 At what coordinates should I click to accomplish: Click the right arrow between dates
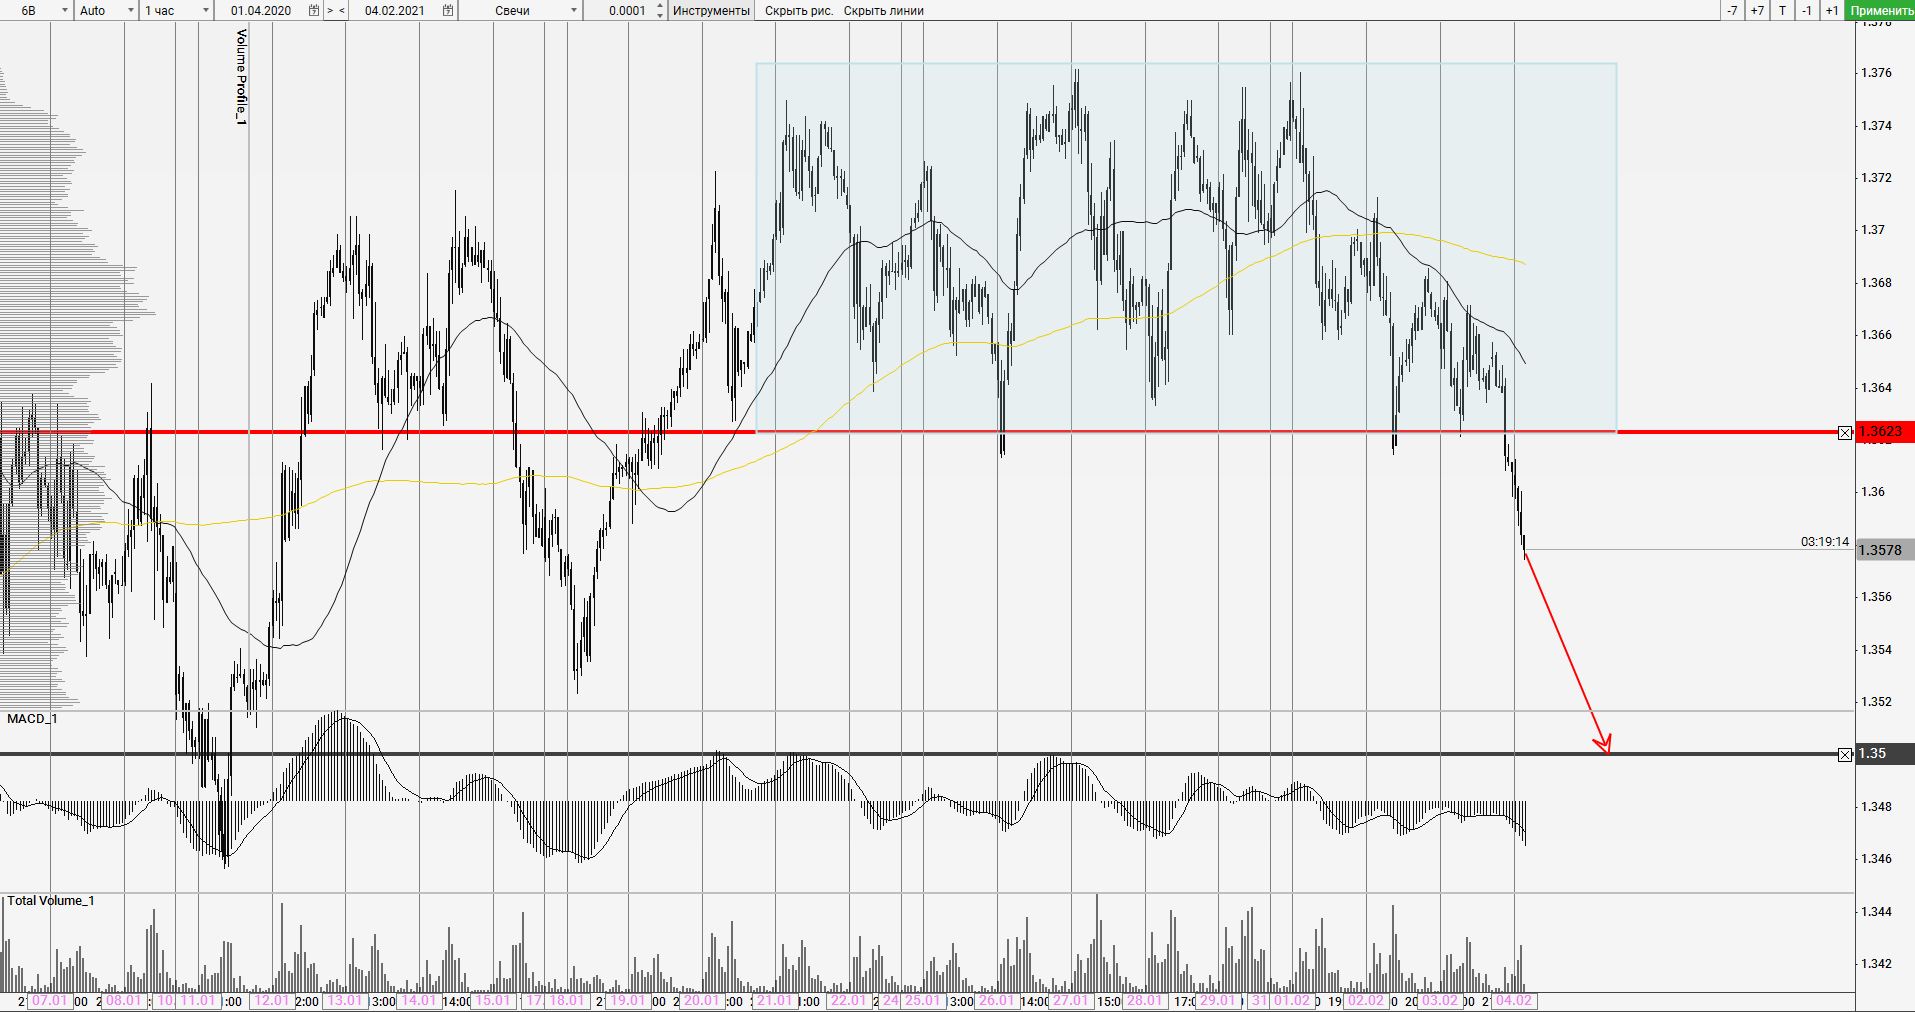coord(330,11)
